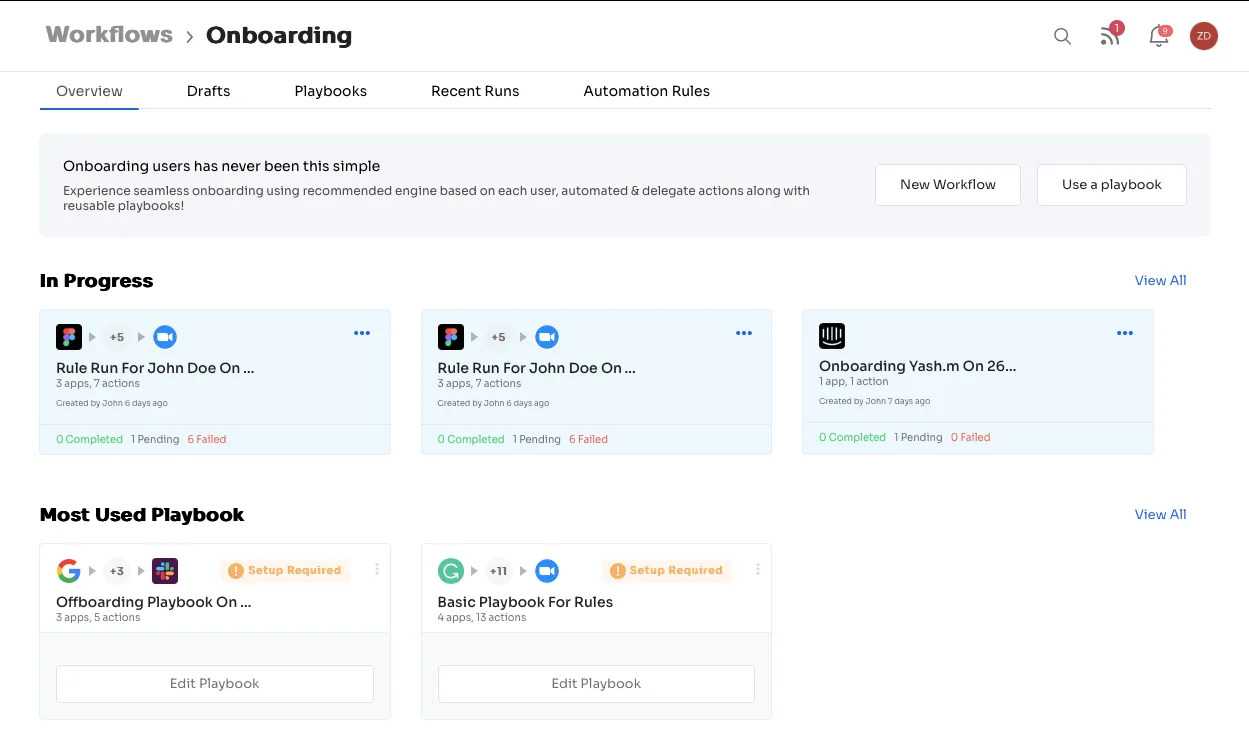Click the Google icon on Offboarding Playbook
1249x753 pixels.
68,571
